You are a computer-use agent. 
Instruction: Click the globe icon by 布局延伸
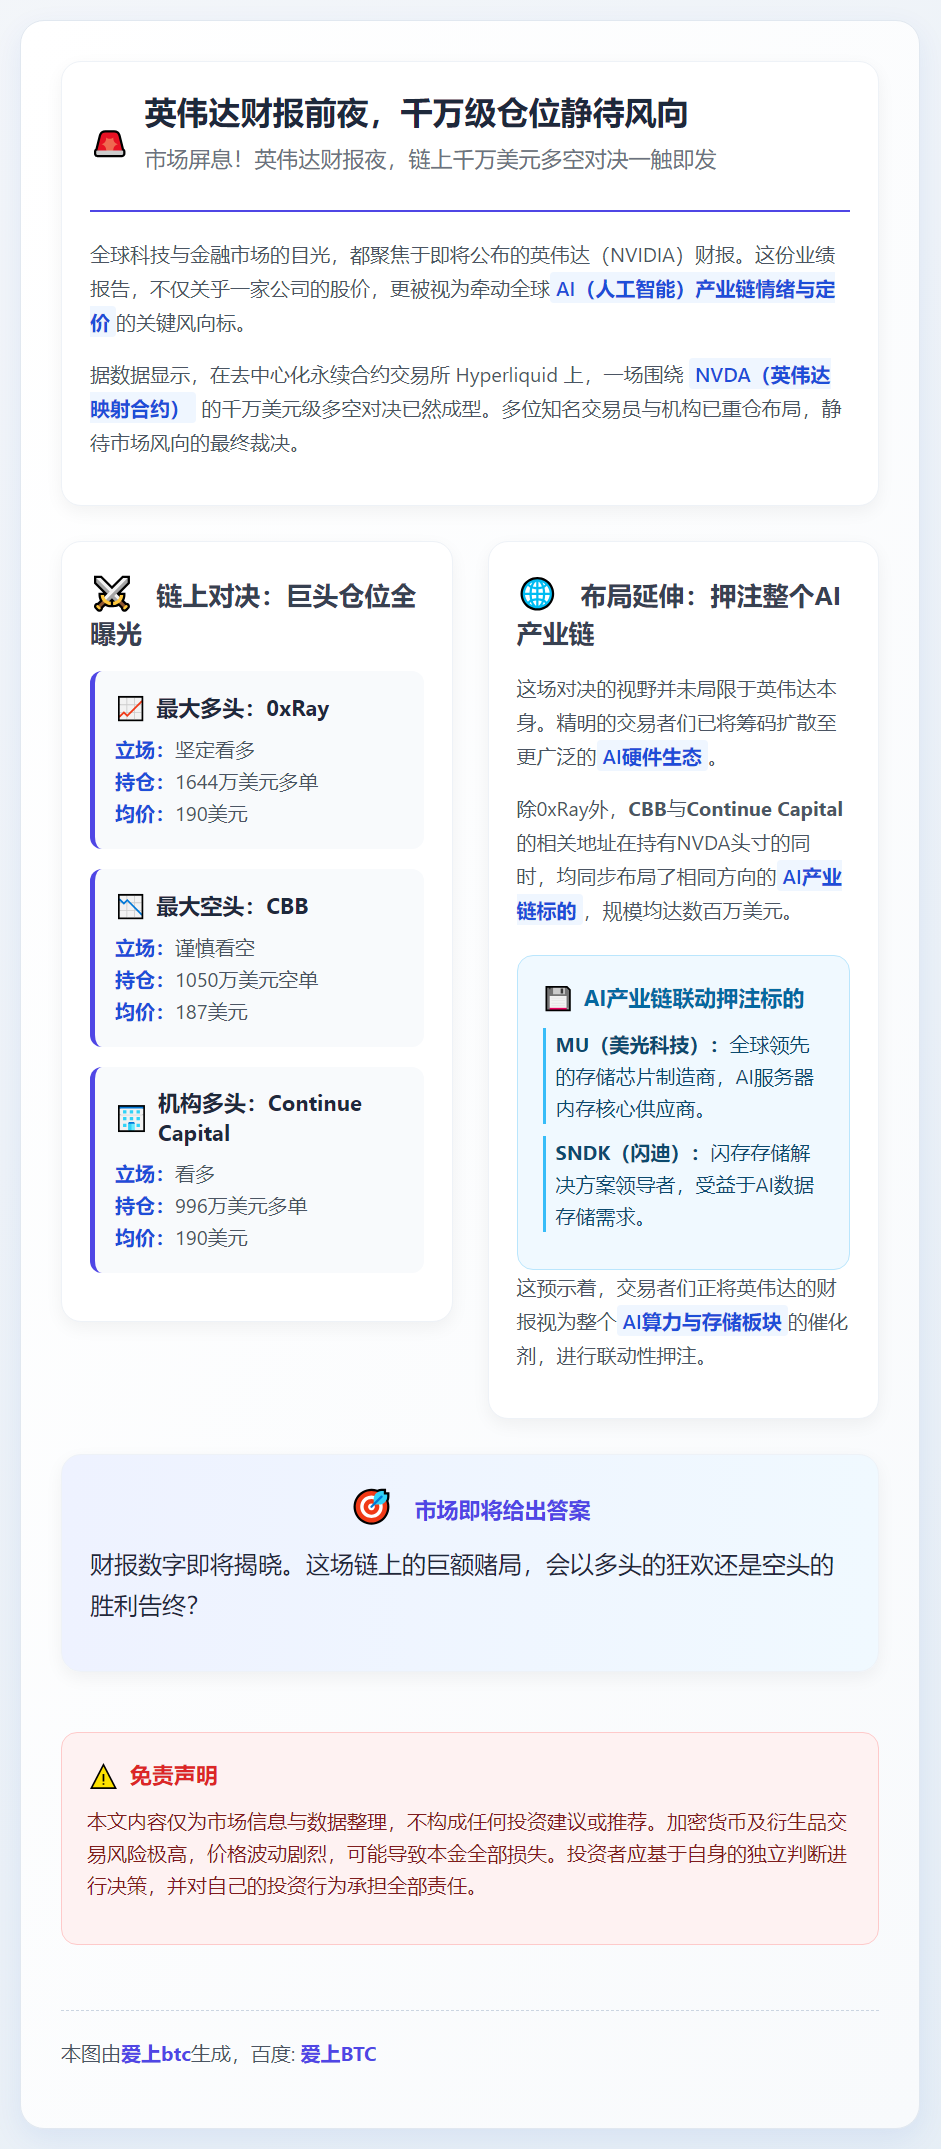(x=537, y=594)
